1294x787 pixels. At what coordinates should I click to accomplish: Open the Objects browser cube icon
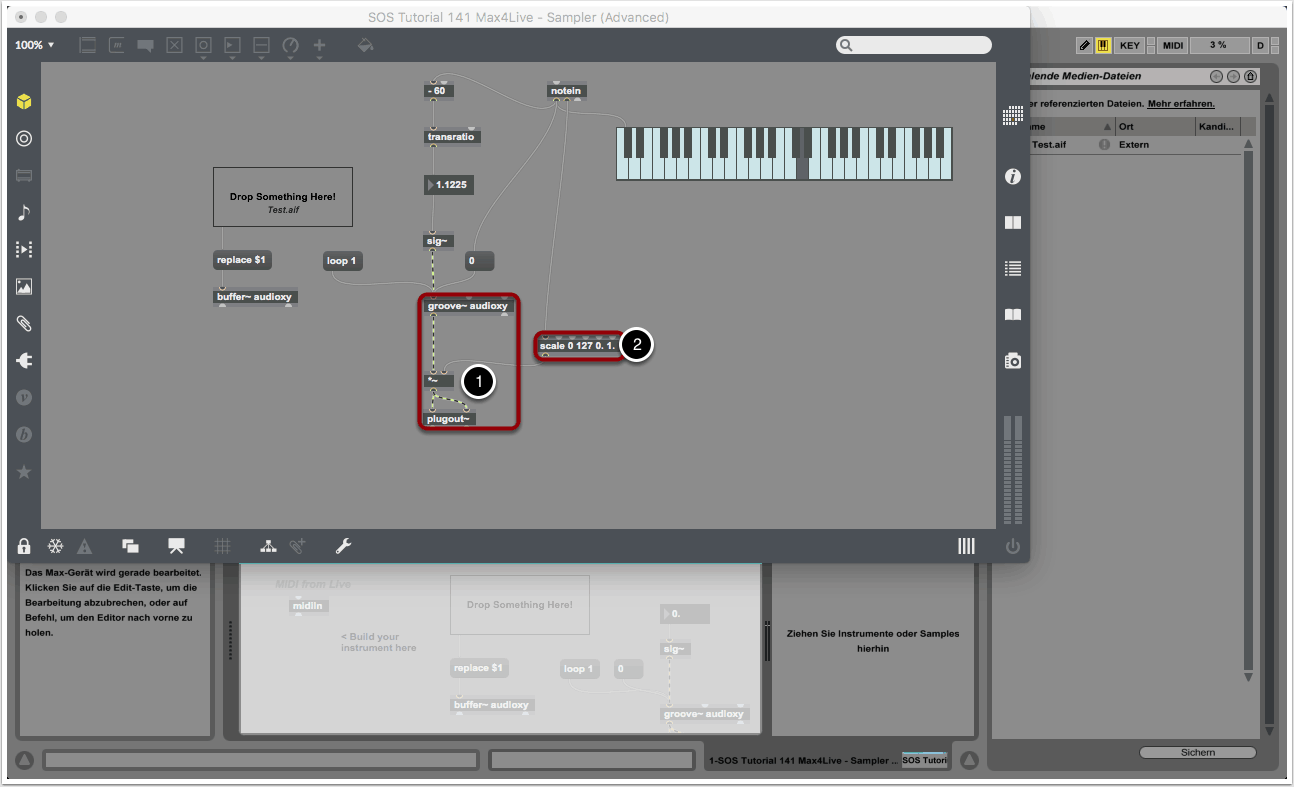click(24, 102)
